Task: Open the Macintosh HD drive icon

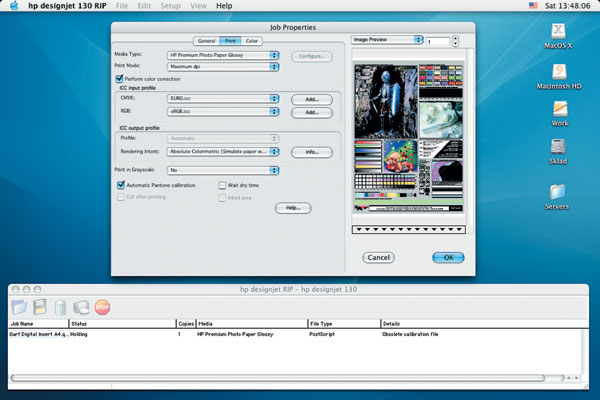Action: pyautogui.click(x=558, y=73)
